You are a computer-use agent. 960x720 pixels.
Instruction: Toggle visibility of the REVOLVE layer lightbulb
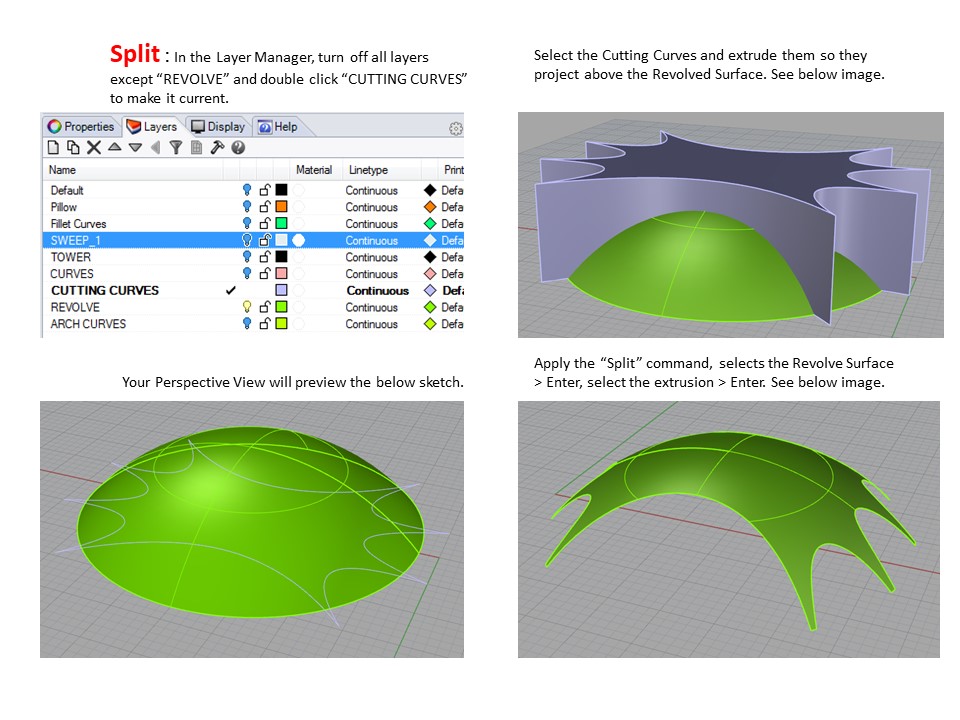[246, 307]
